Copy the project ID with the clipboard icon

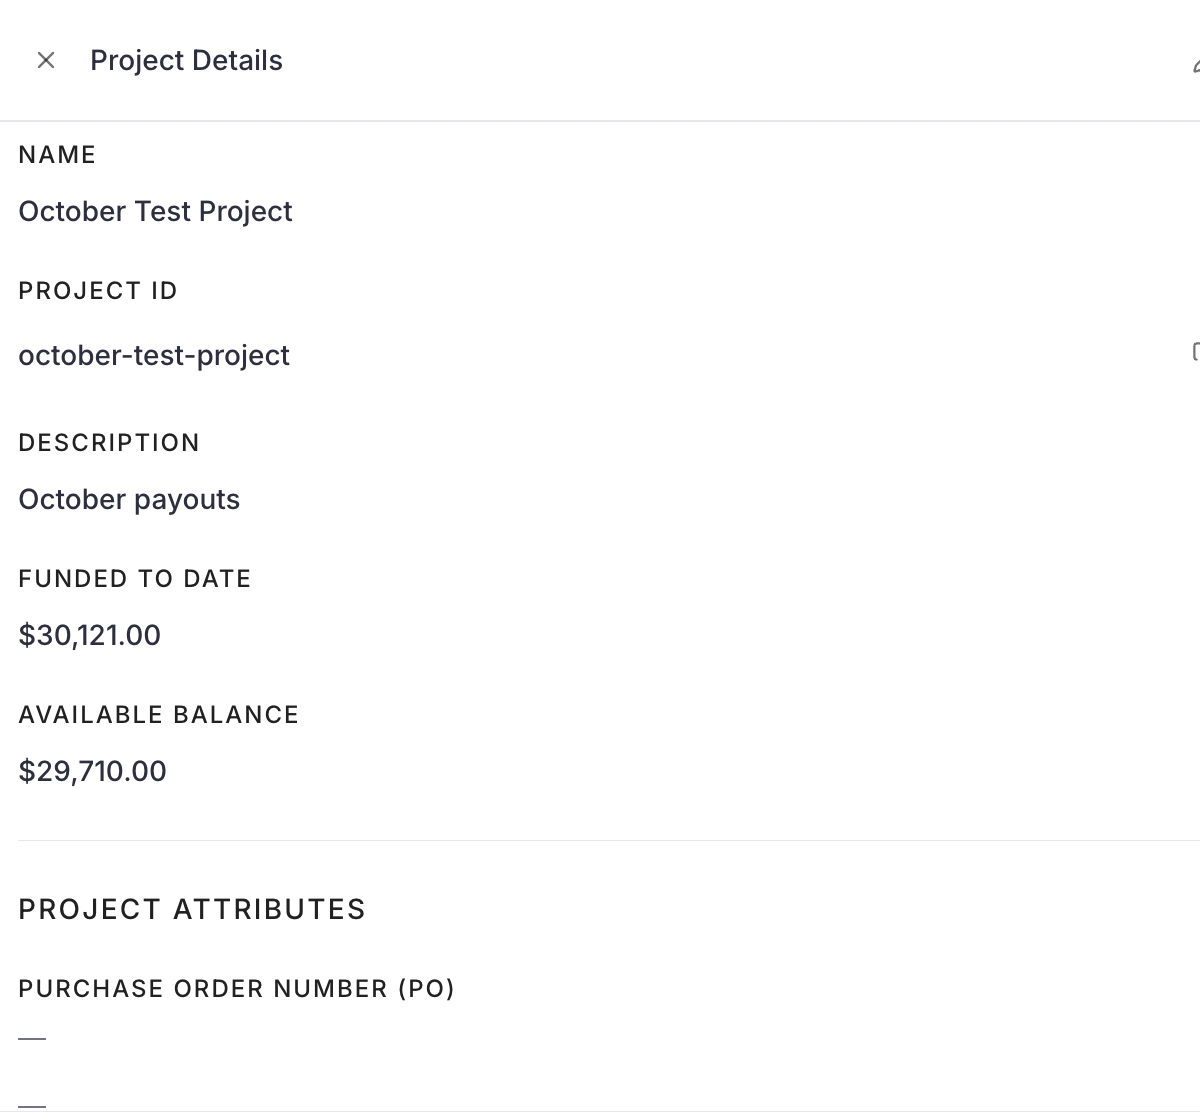pos(1195,351)
